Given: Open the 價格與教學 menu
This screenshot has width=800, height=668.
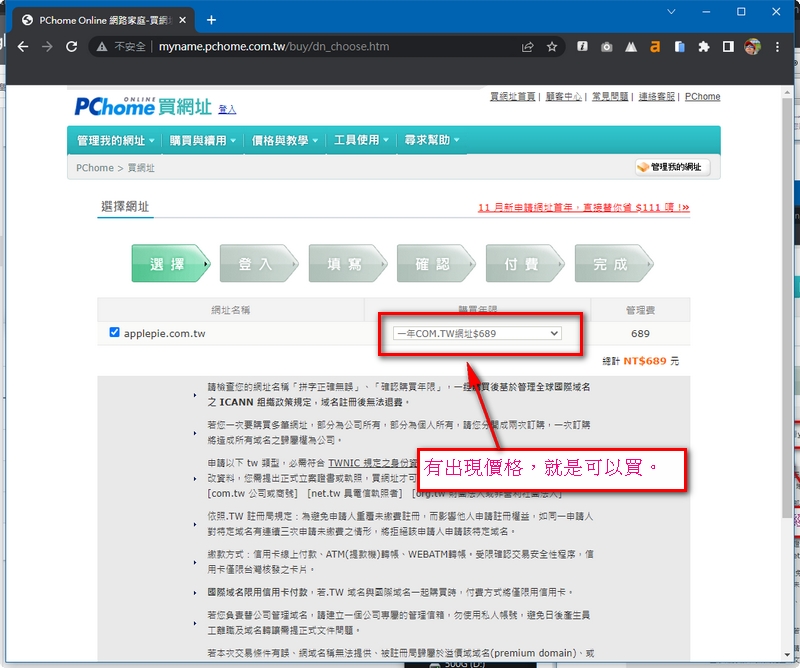Looking at the screenshot, I should pos(285,141).
